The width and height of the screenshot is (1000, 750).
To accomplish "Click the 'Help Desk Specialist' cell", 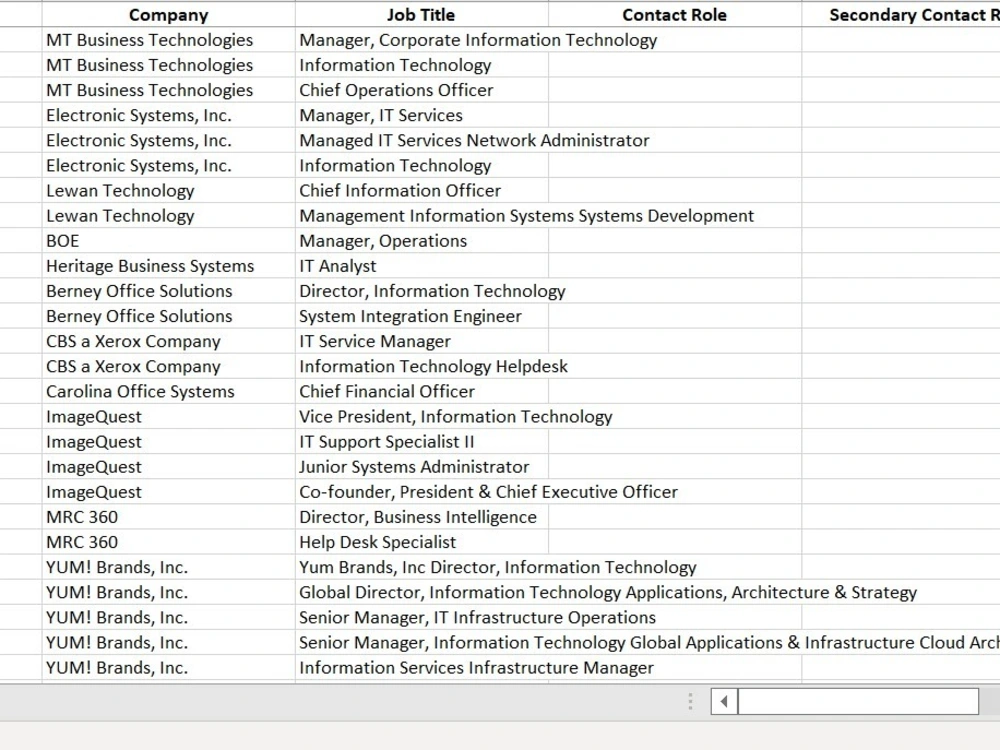I will coord(421,542).
